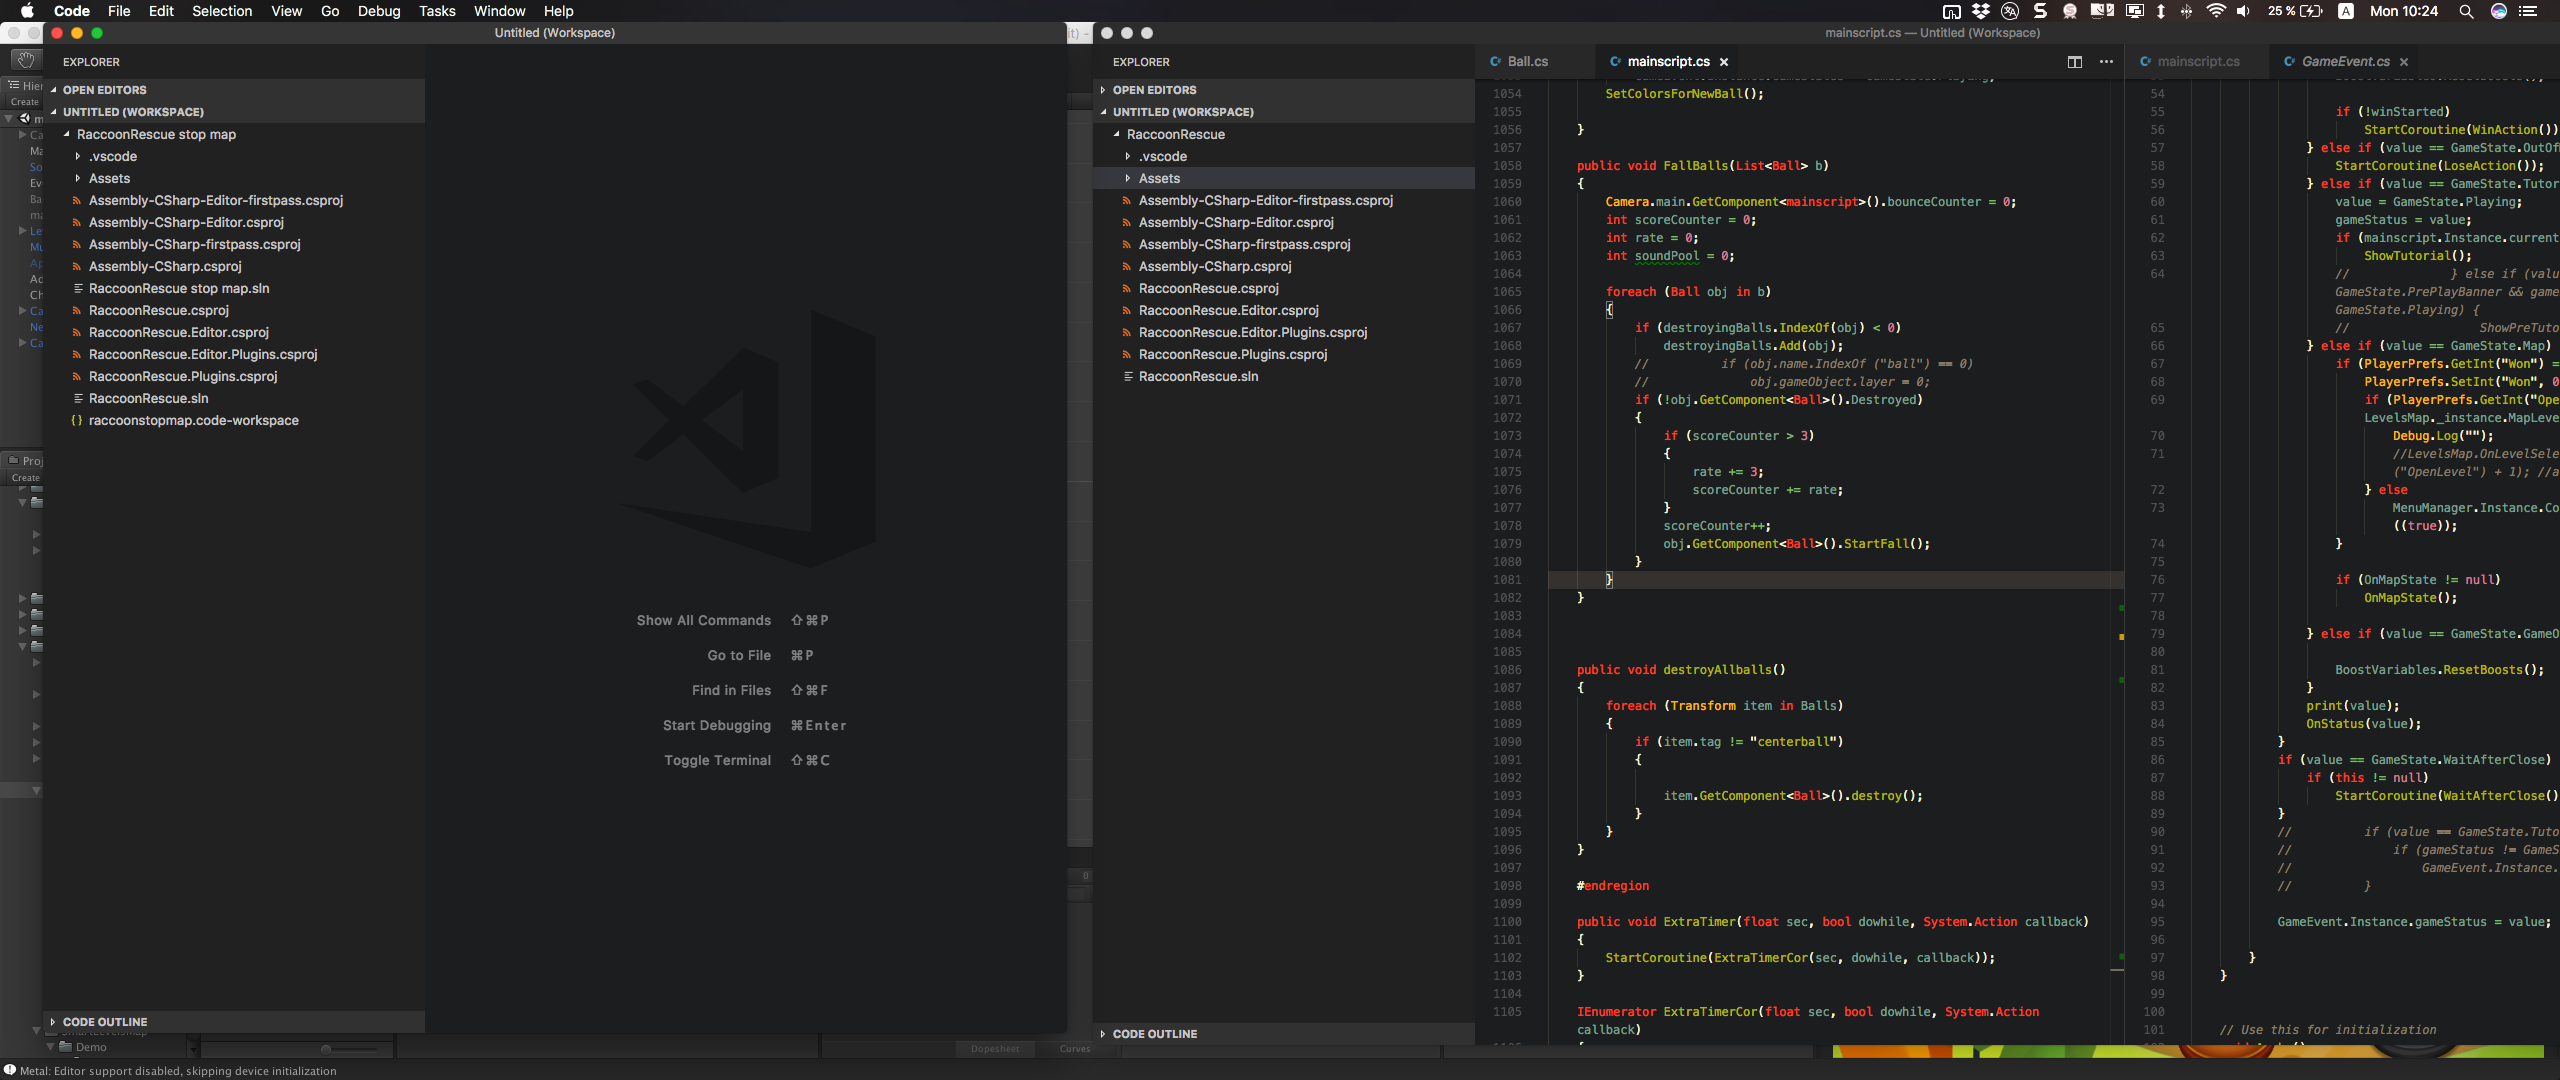Screen dimensions: 2560x1080
Task: Click the C# icon on the GameEvent.cs tab
Action: [2288, 61]
